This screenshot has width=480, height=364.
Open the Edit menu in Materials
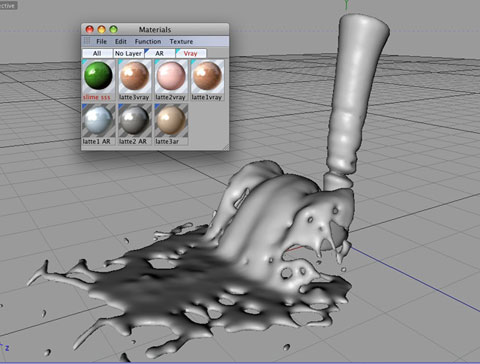click(121, 42)
